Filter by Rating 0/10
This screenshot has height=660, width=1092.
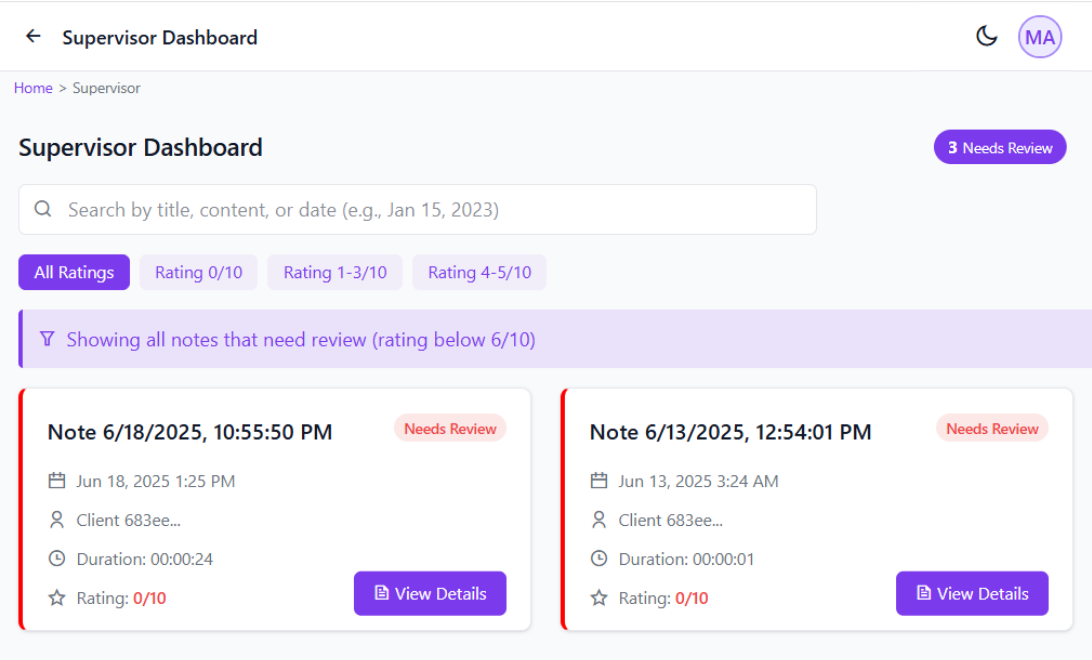coord(198,272)
